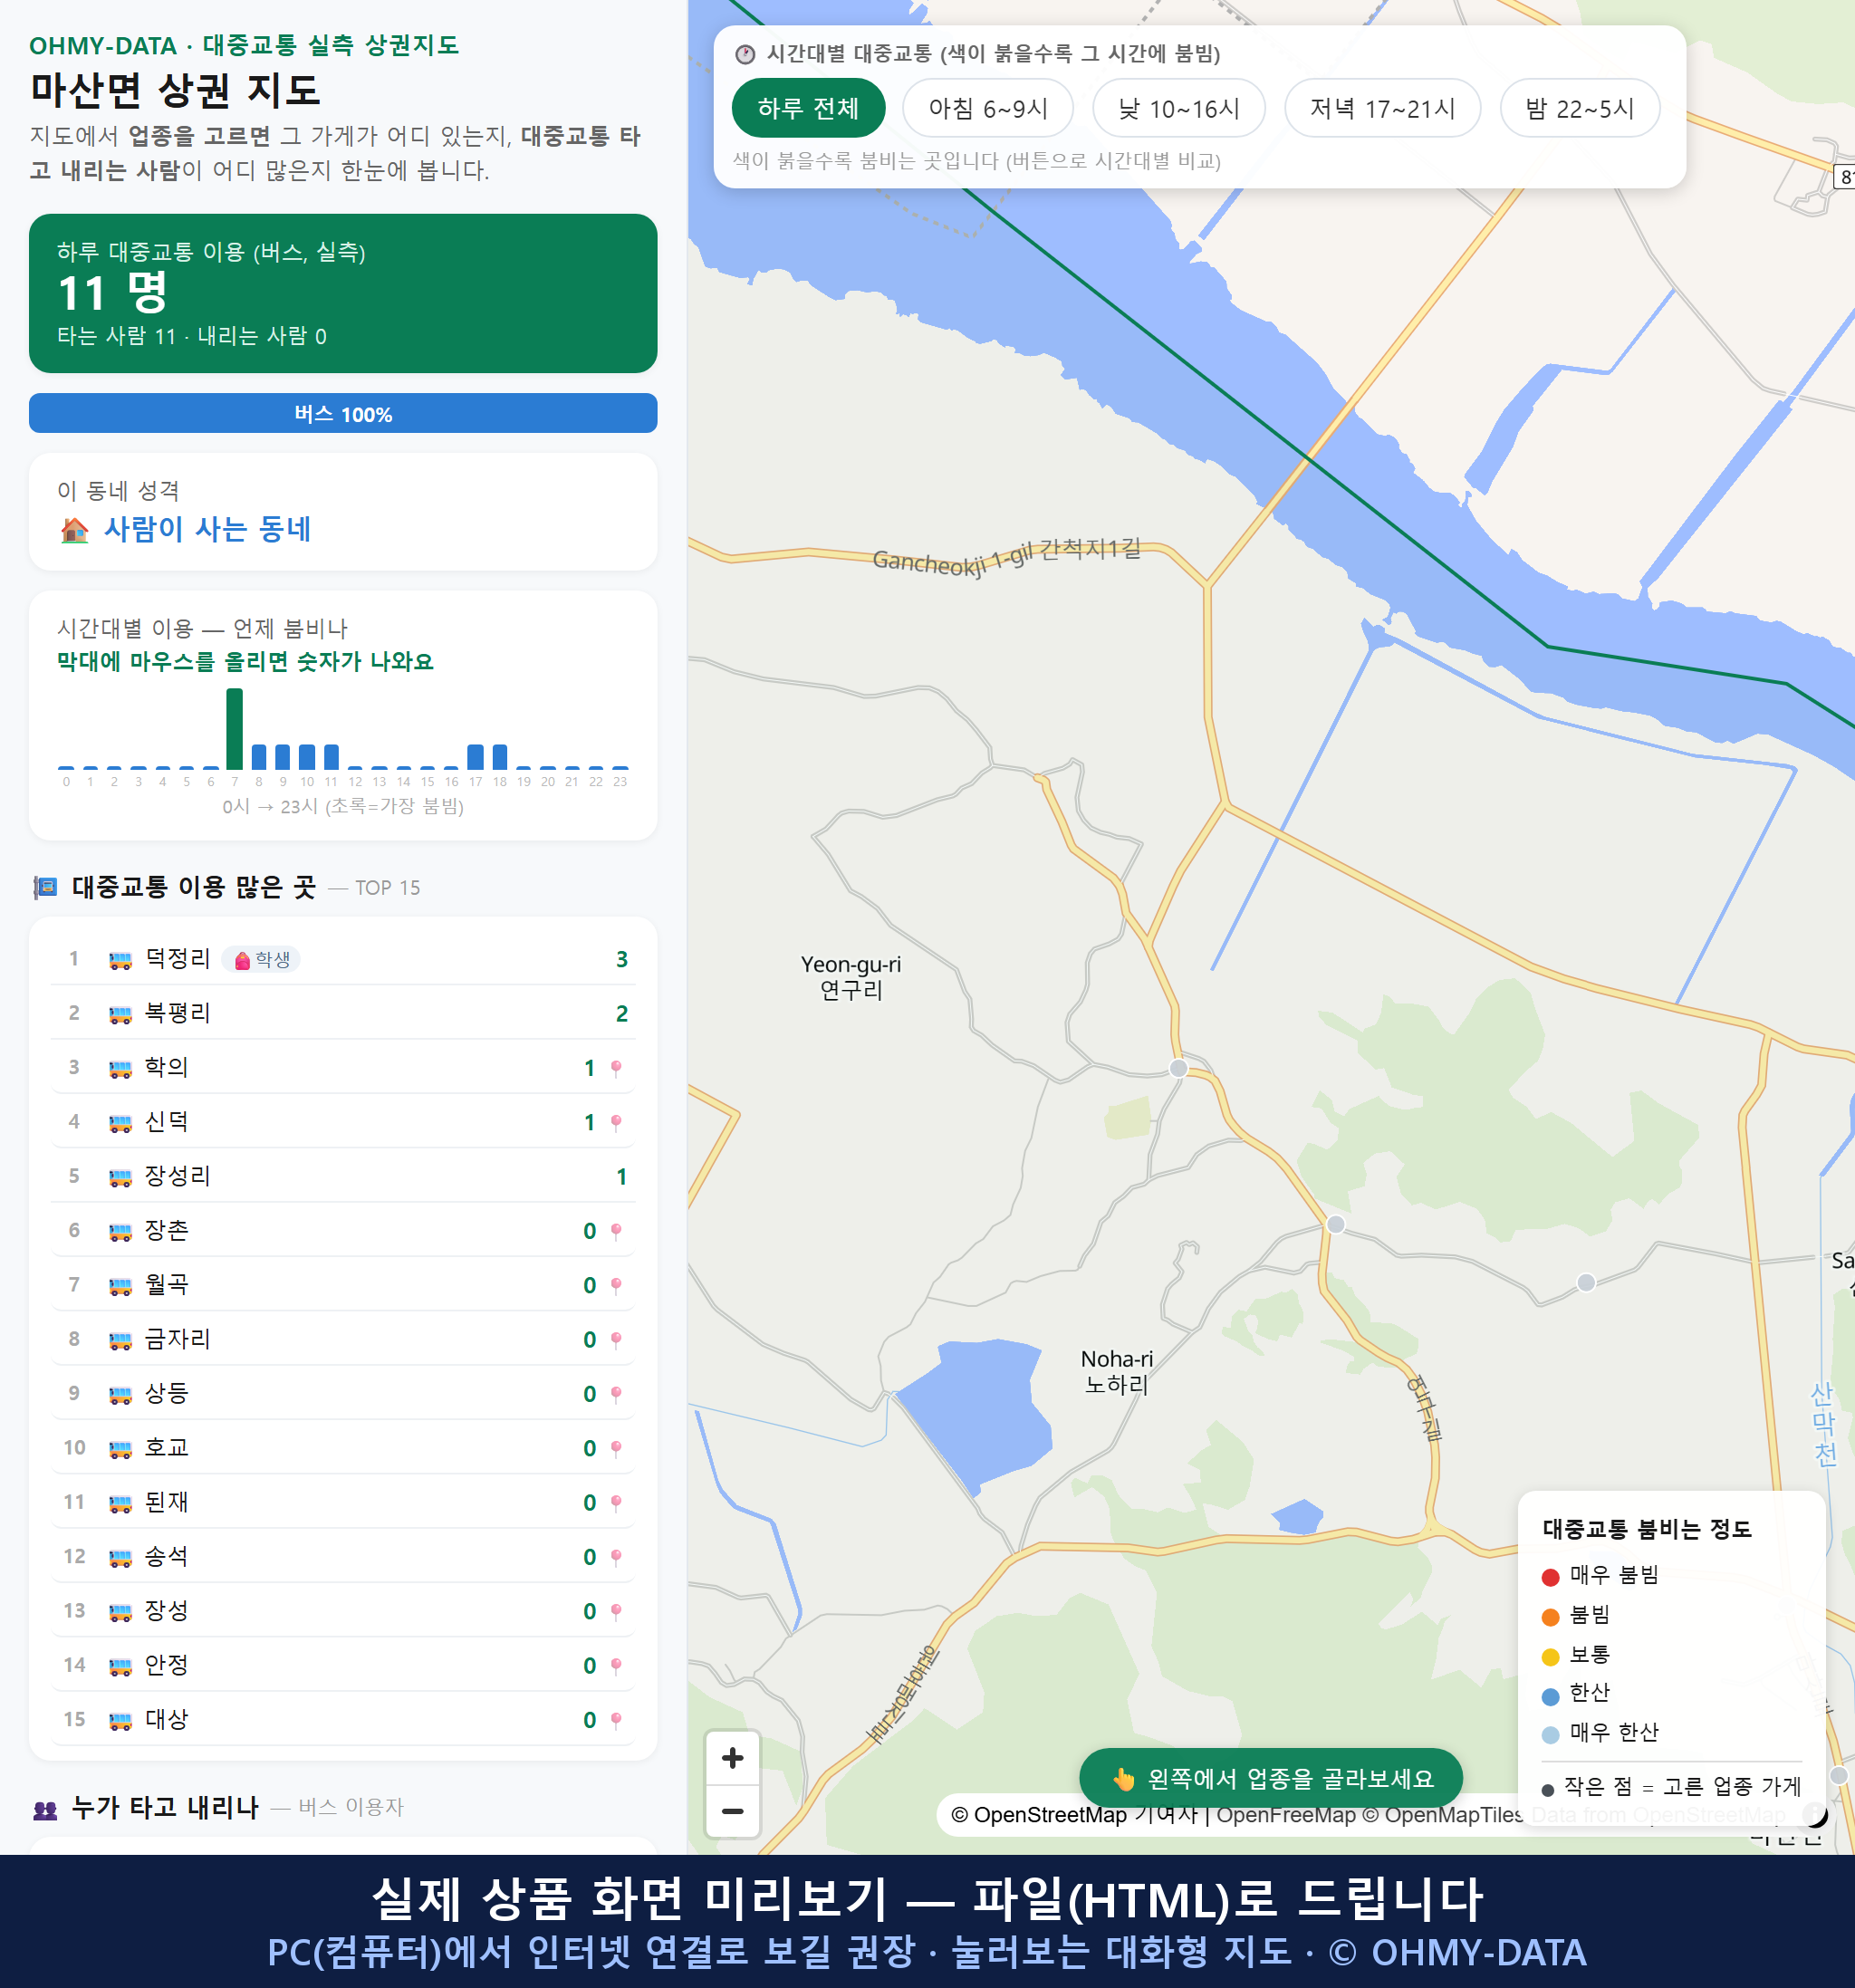Click the bus icon in the 호교 row
Image resolution: width=1855 pixels, height=1988 pixels.
tap(120, 1449)
